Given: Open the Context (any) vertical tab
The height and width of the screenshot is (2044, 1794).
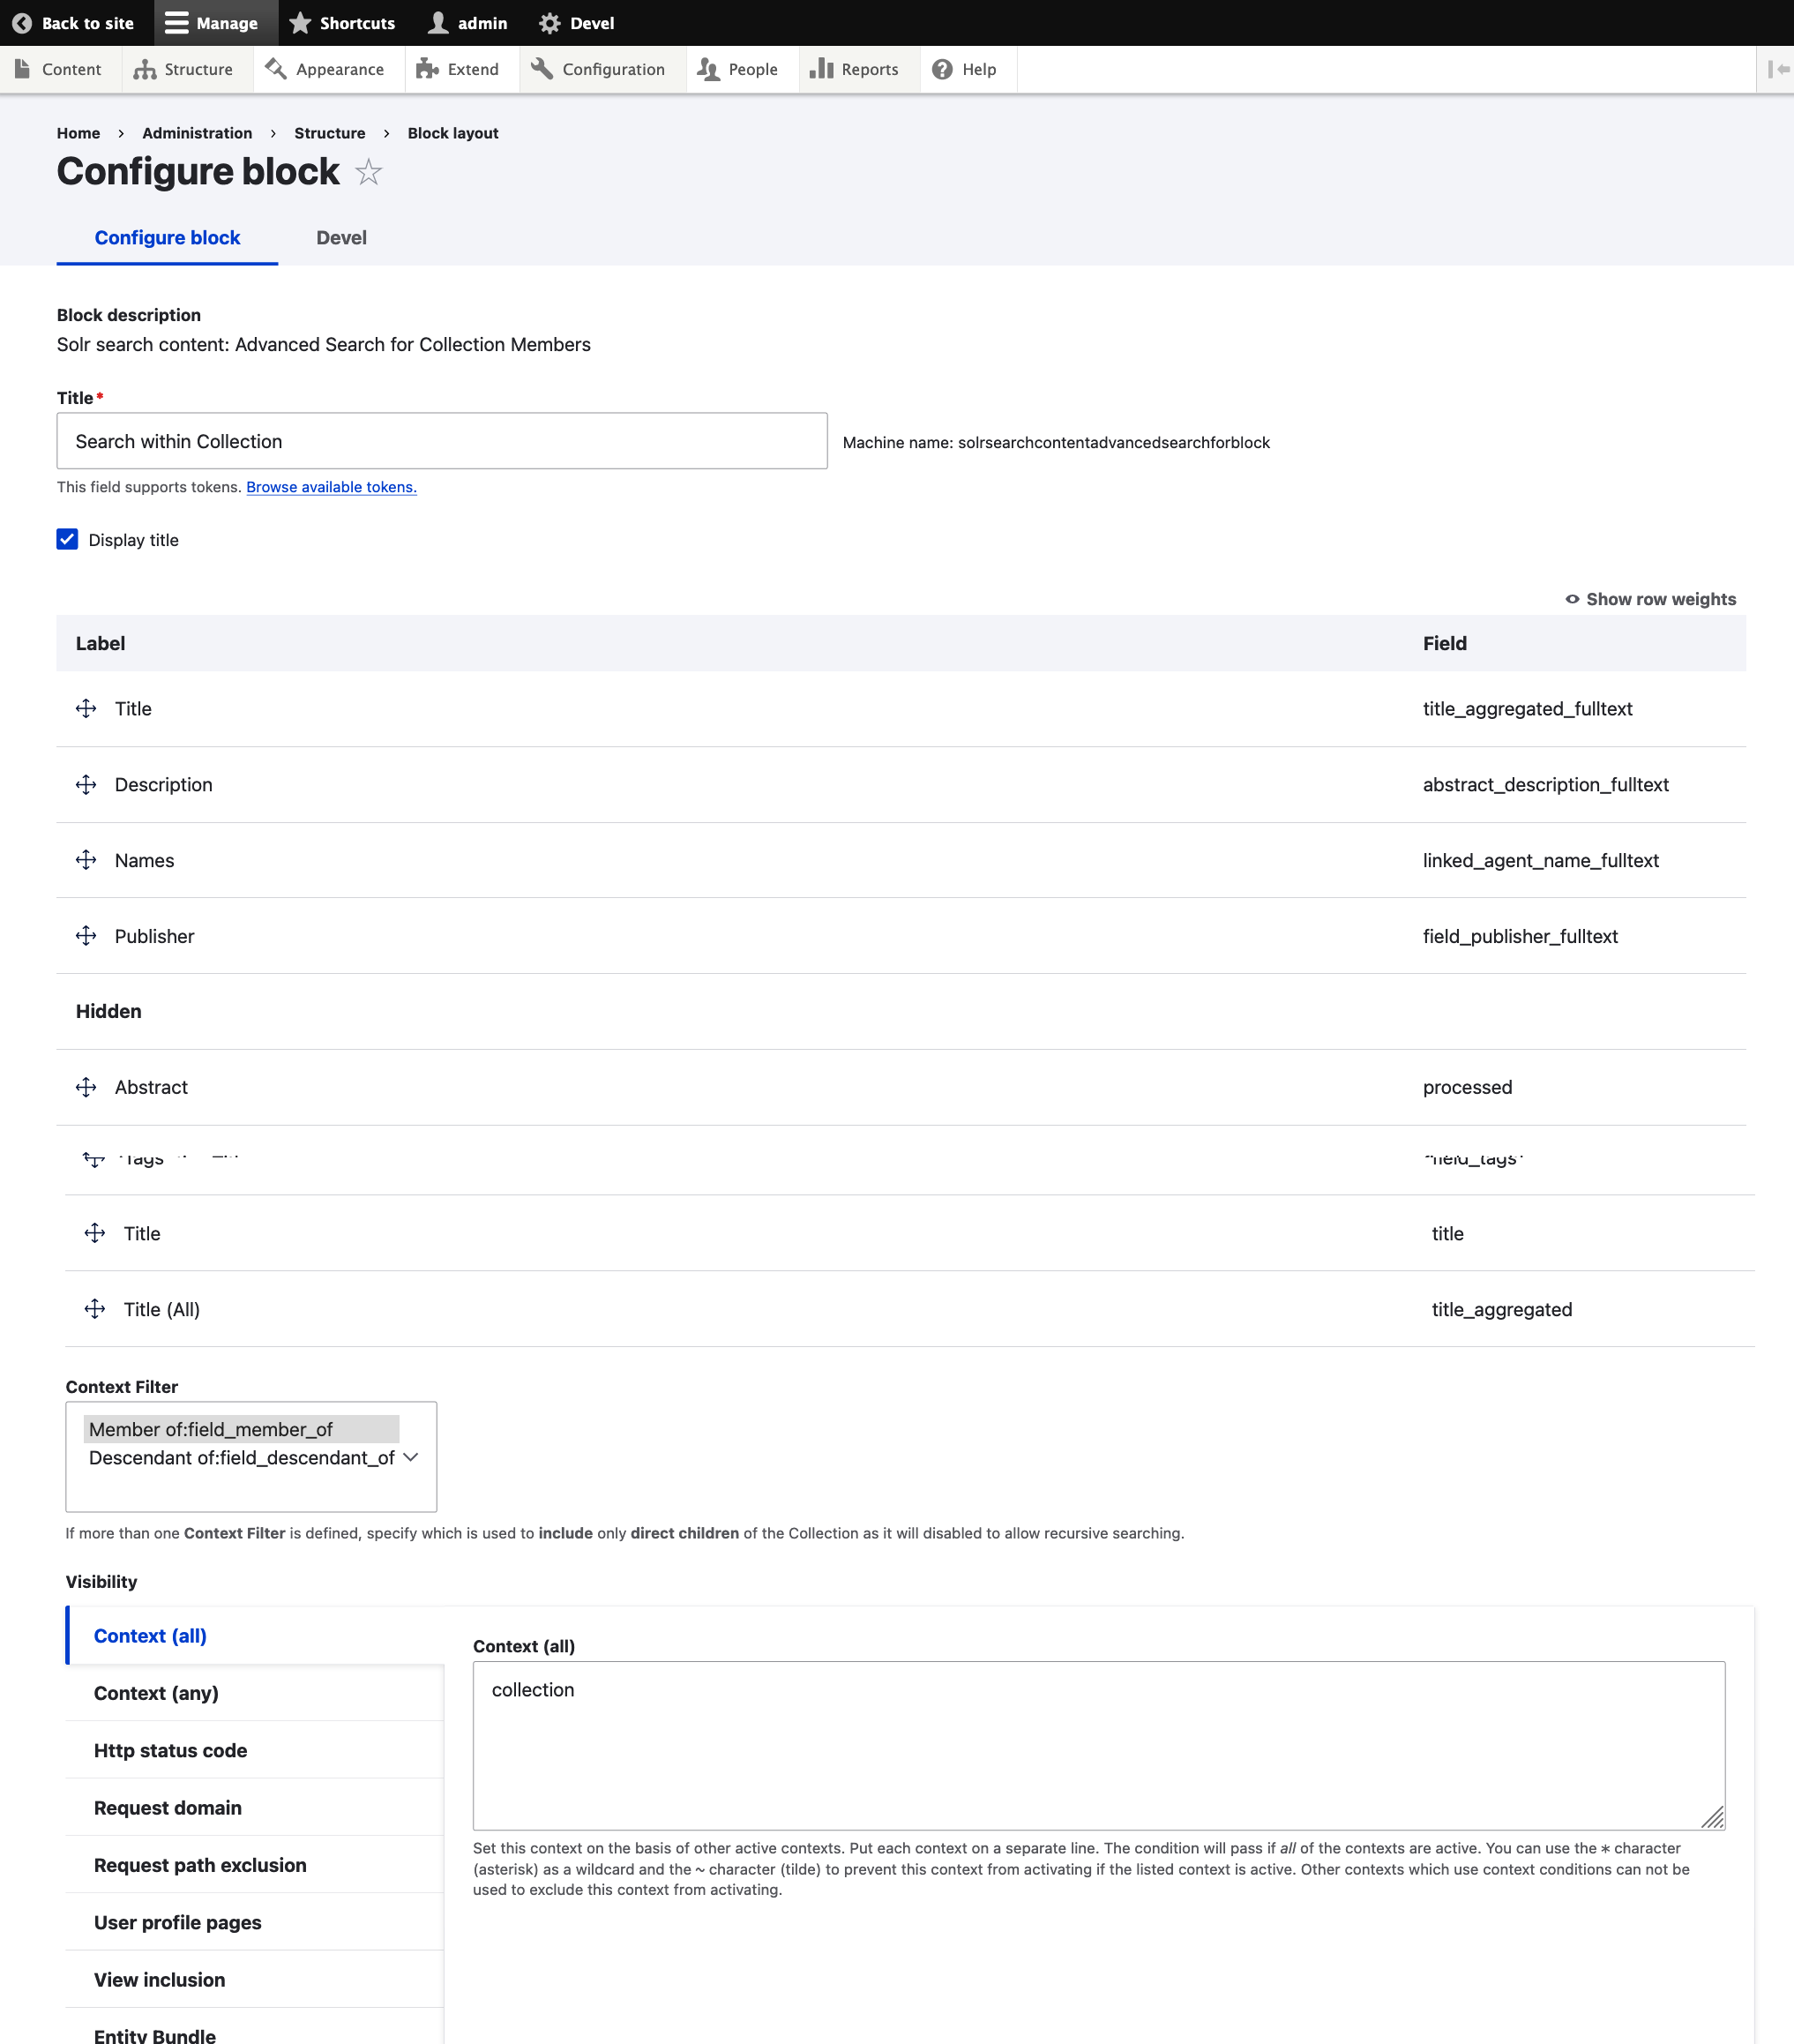Looking at the screenshot, I should pyautogui.click(x=156, y=1693).
